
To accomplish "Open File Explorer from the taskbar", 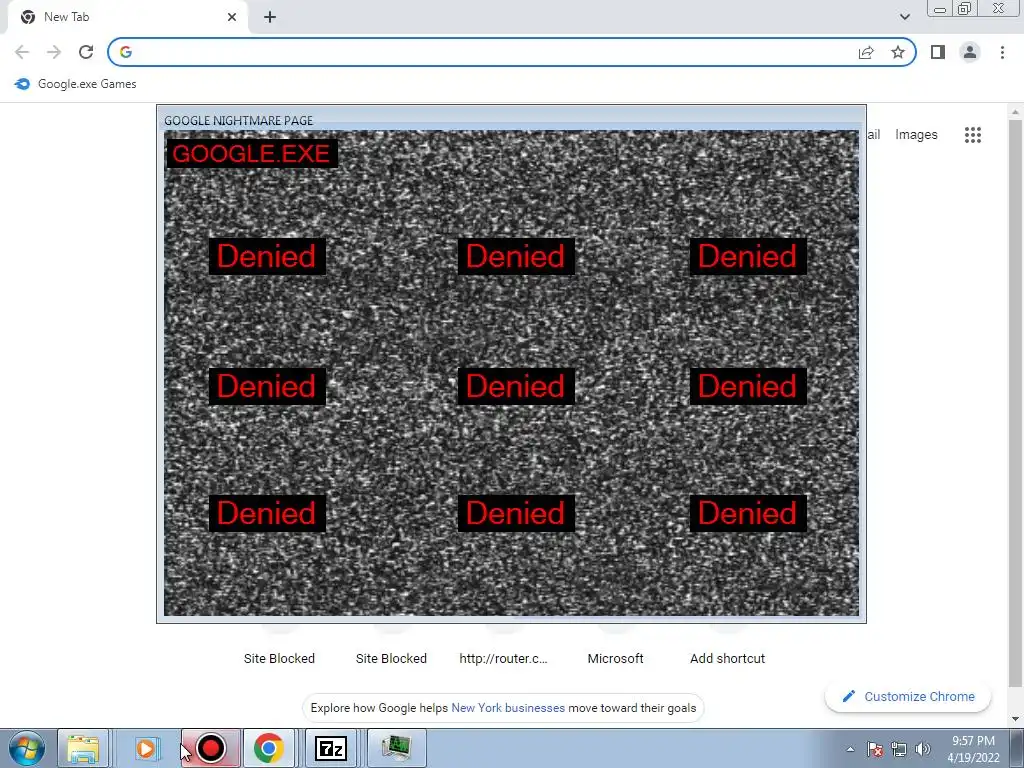I will 83,748.
